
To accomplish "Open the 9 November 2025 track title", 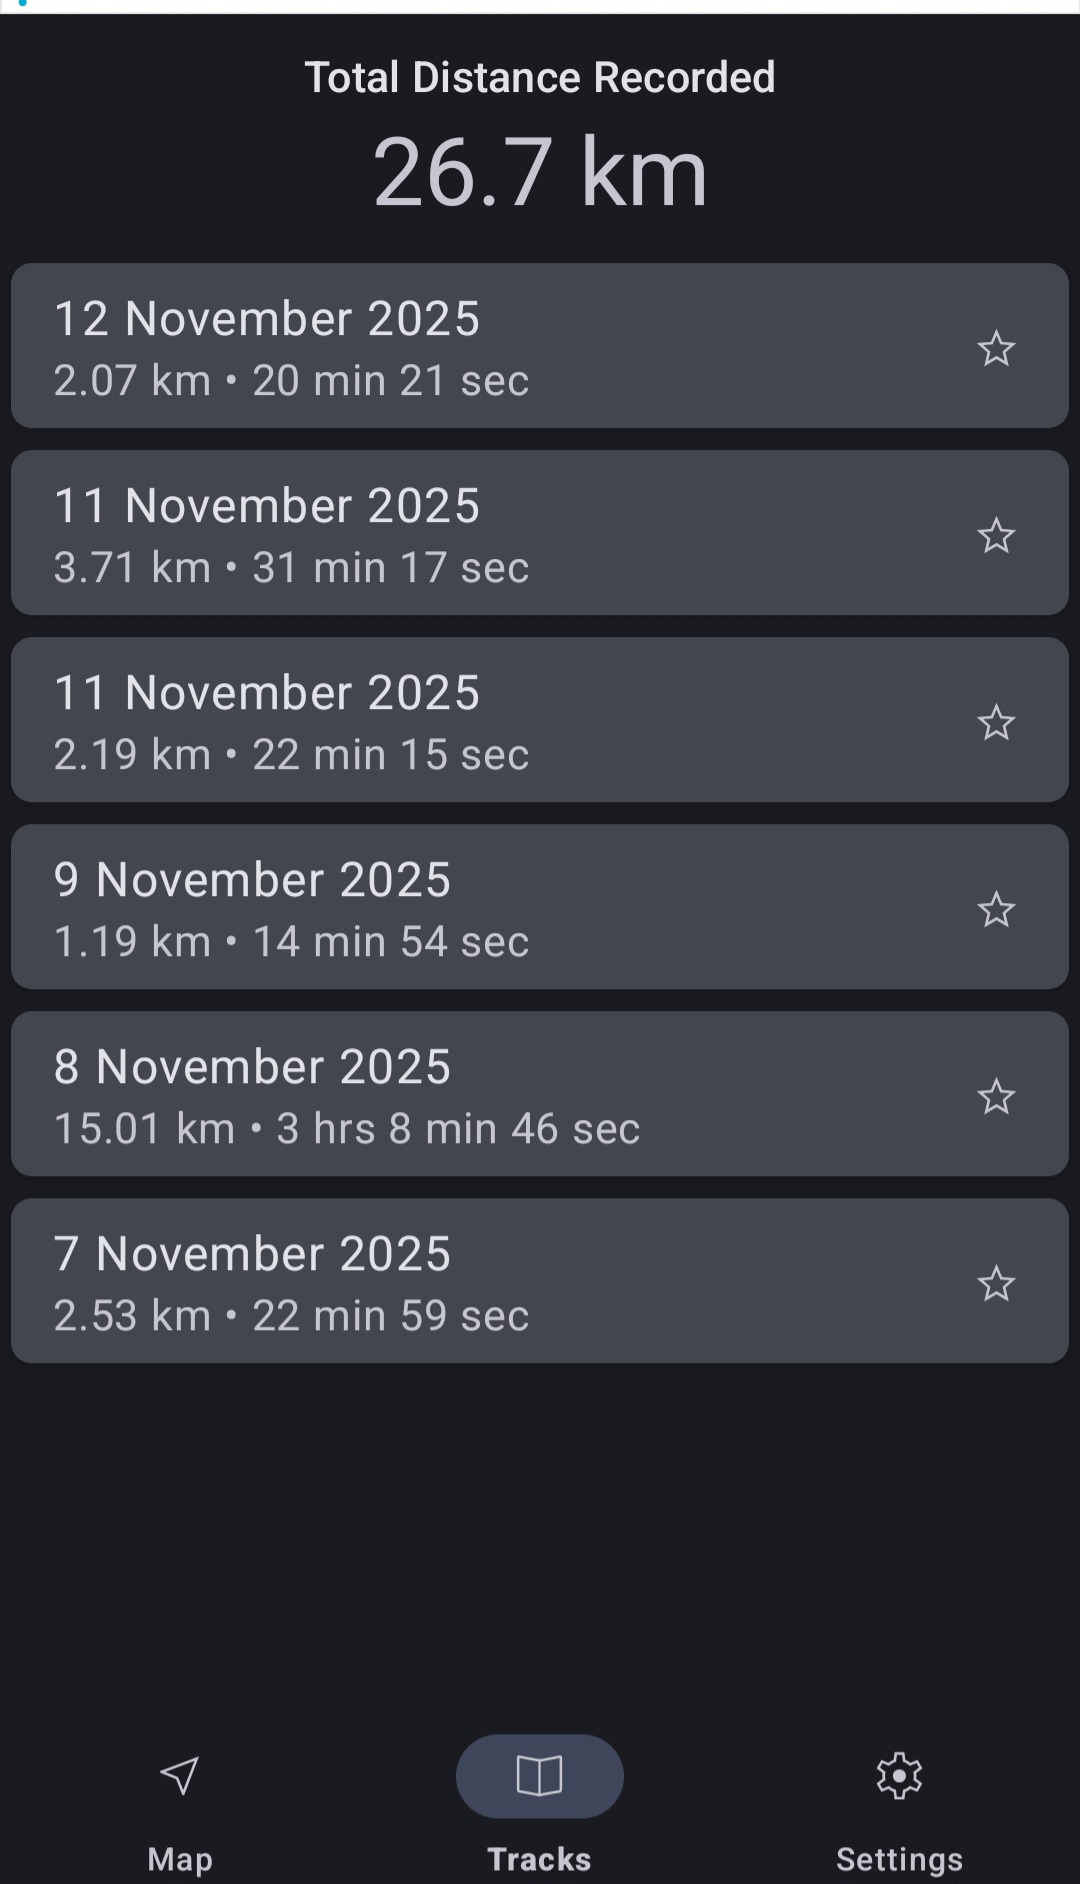I will pos(252,880).
